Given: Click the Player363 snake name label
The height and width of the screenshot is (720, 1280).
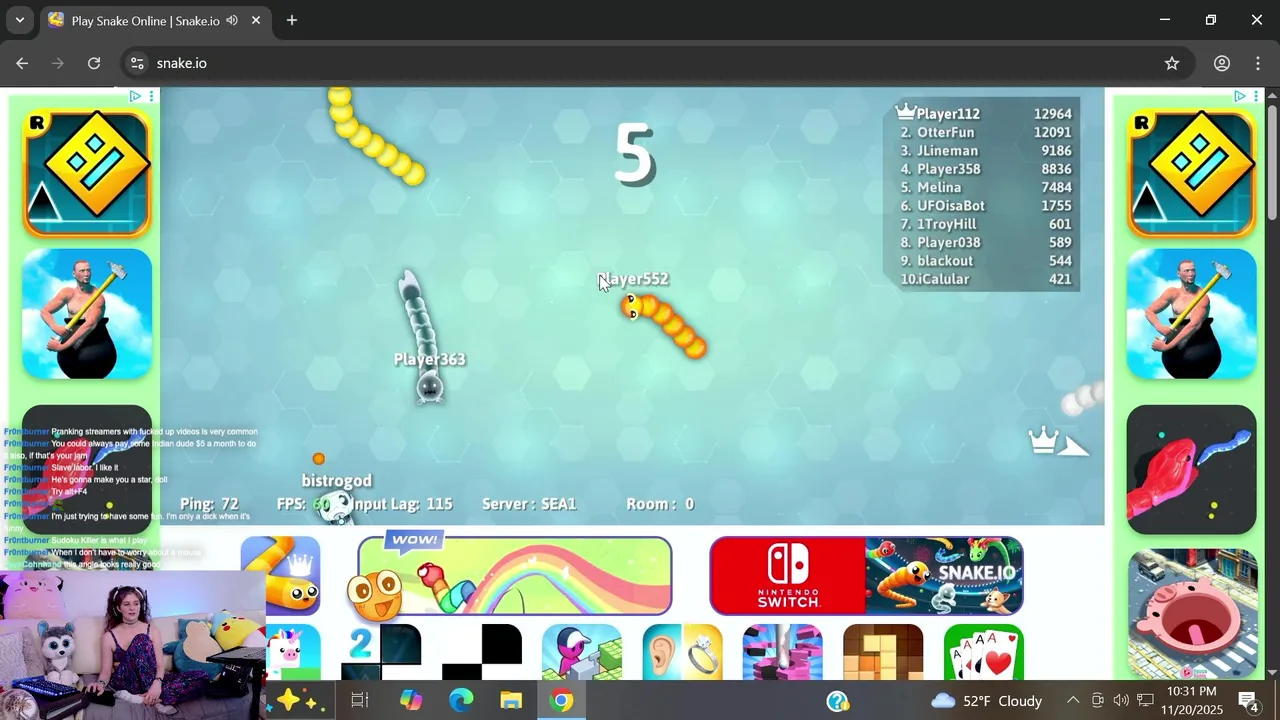Looking at the screenshot, I should [429, 359].
